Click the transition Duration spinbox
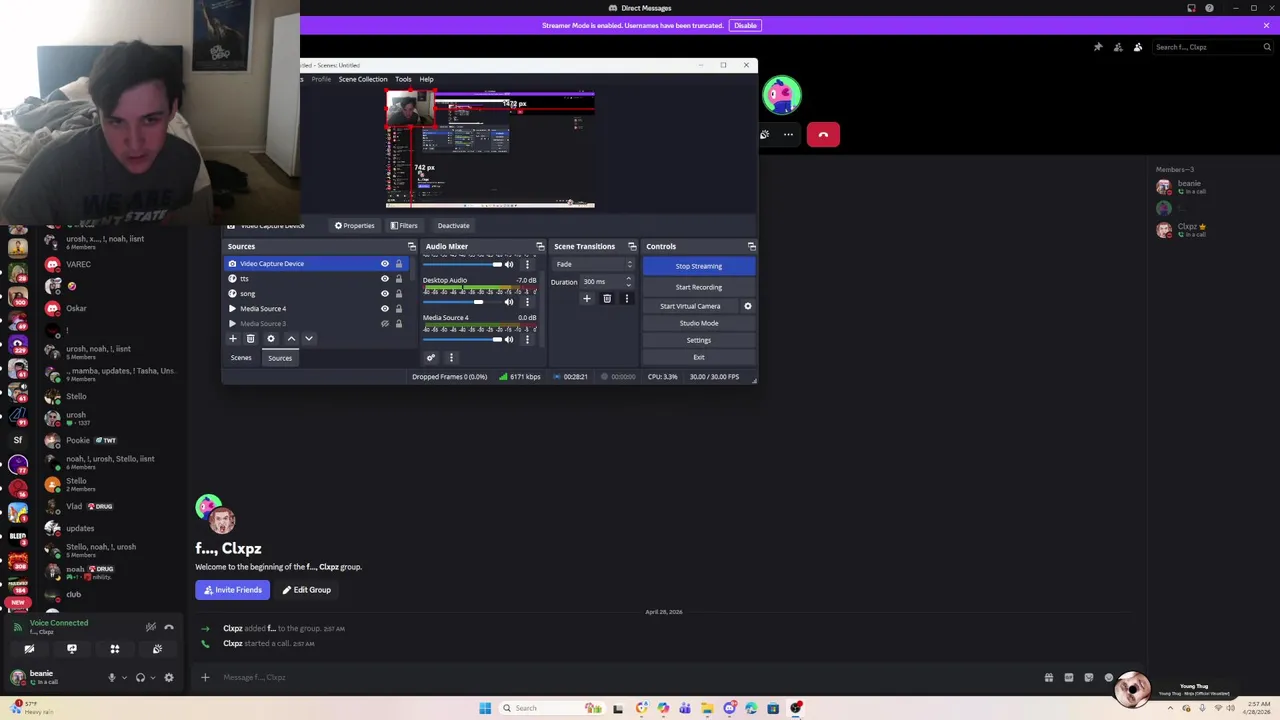This screenshot has width=1280, height=720. coord(607,282)
